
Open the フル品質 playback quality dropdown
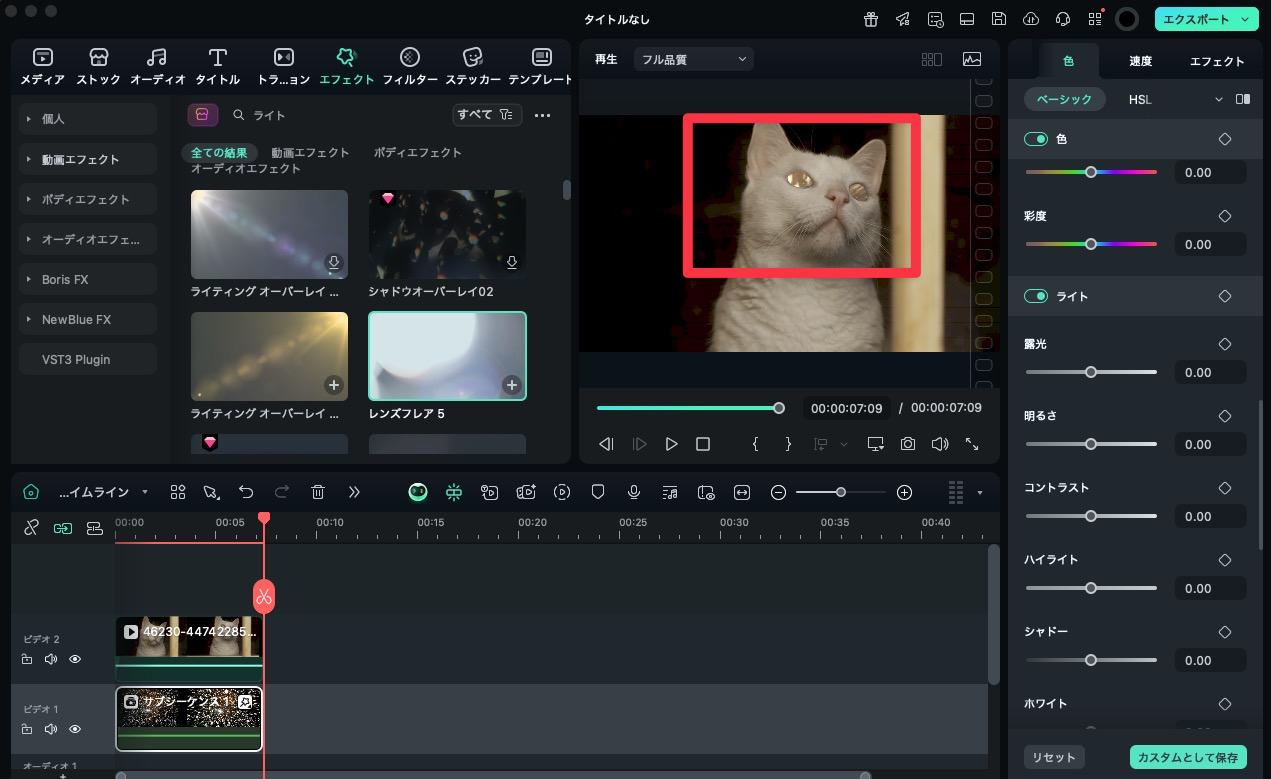pos(694,59)
